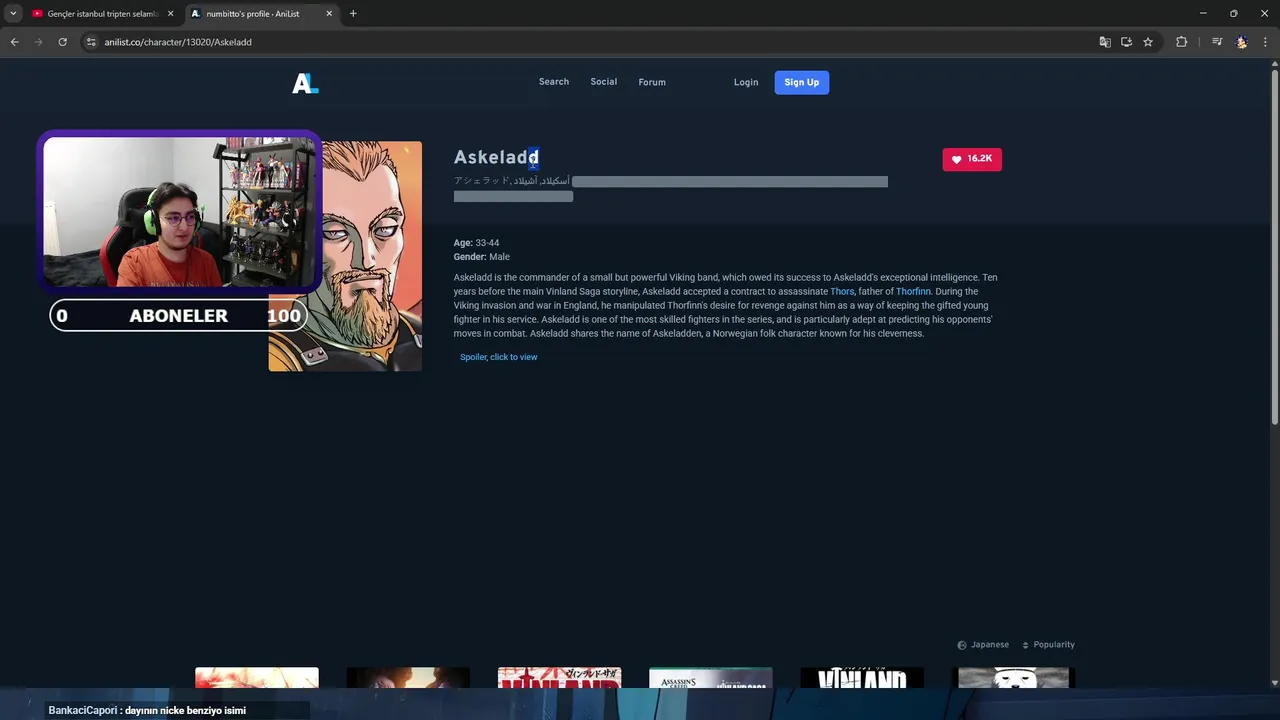Image resolution: width=1280 pixels, height=720 pixels.
Task: Open a new browser tab
Action: pos(353,14)
